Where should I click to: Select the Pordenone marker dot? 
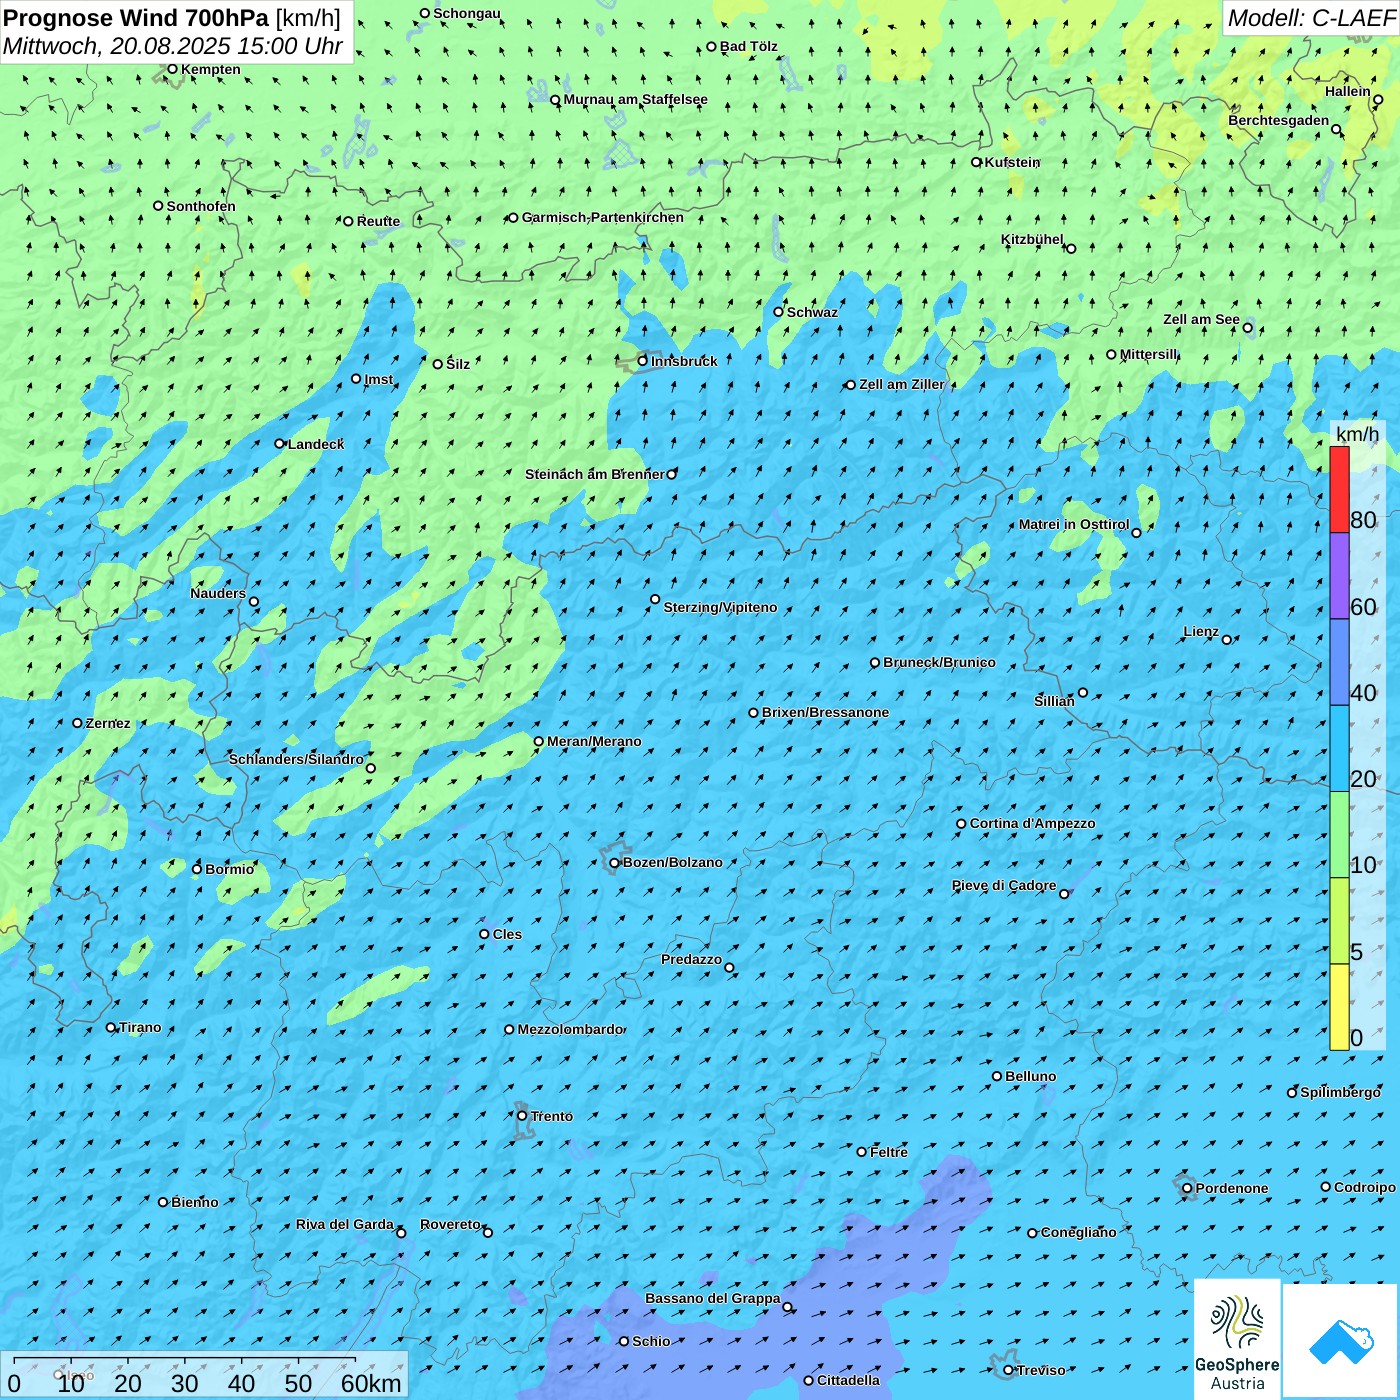pos(1187,1188)
